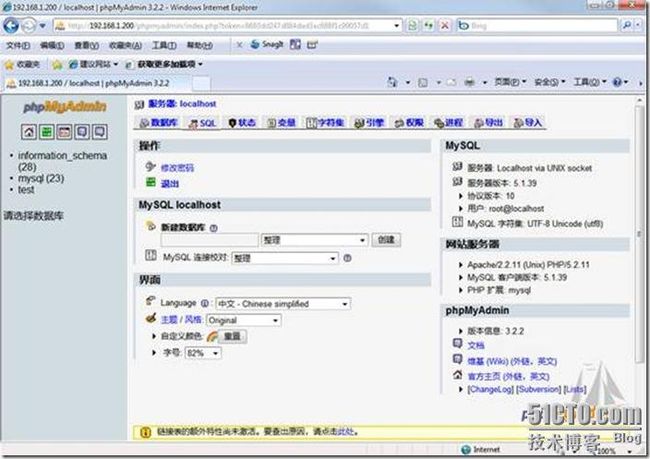The height and width of the screenshot is (459, 650).
Task: Click the green log out icon in sidebar
Action: point(47,132)
